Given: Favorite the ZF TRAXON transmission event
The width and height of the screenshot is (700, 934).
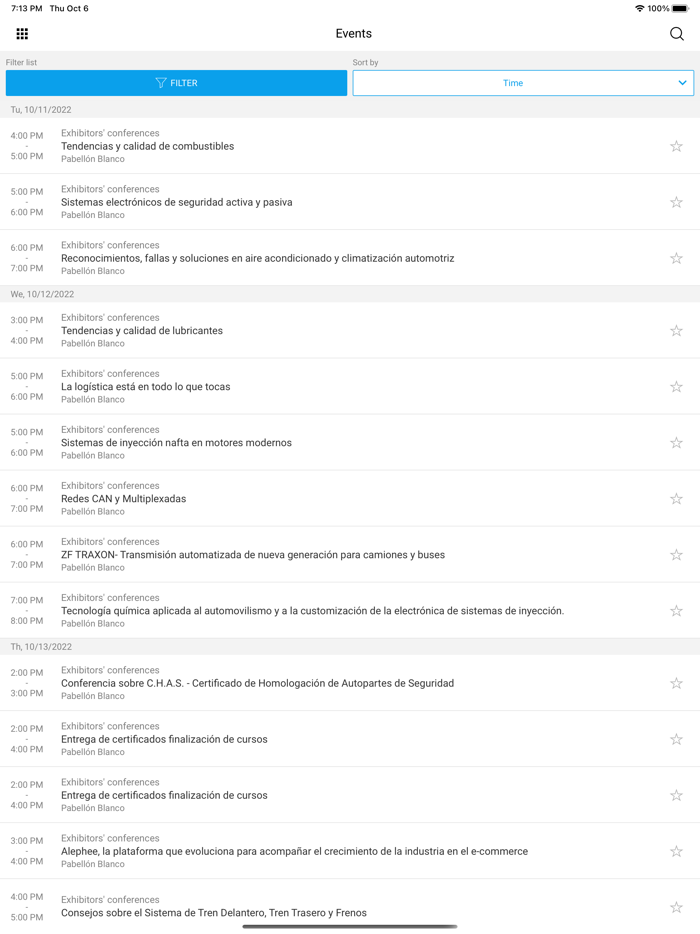Looking at the screenshot, I should pyautogui.click(x=676, y=555).
